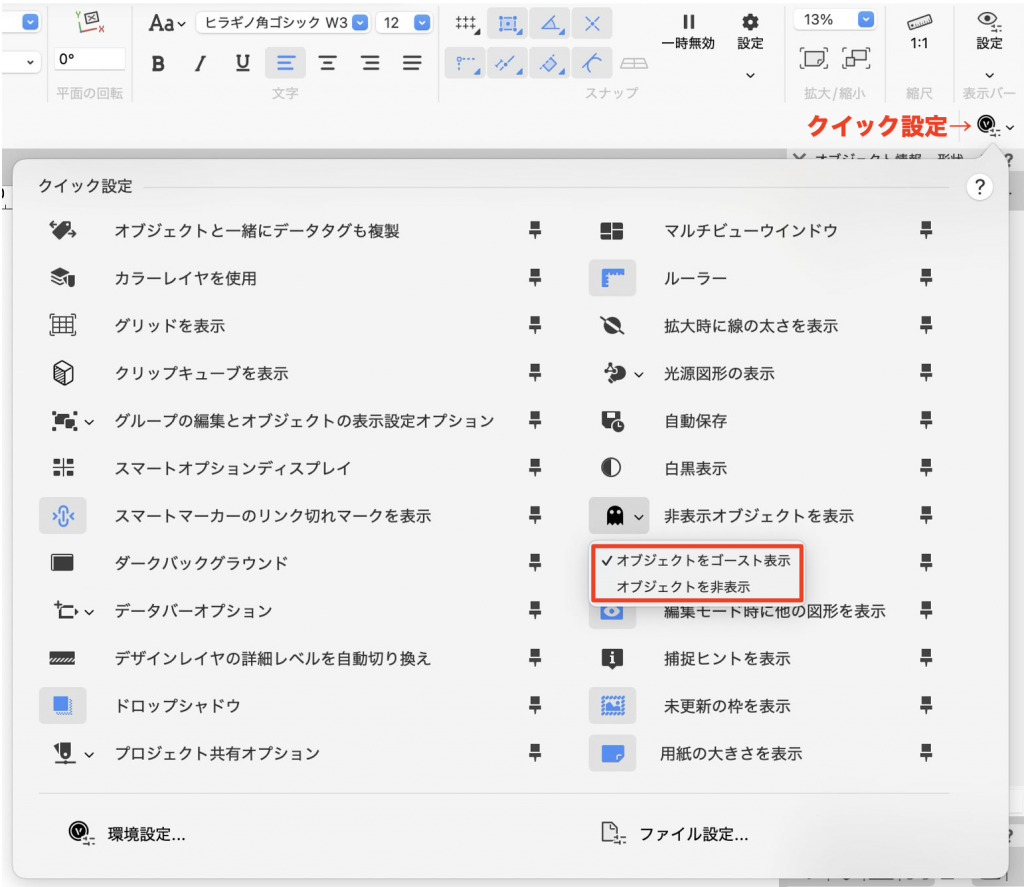Toggle the pin for ドロップシャドウ
Screen dimensions: 1024x887
click(x=535, y=705)
